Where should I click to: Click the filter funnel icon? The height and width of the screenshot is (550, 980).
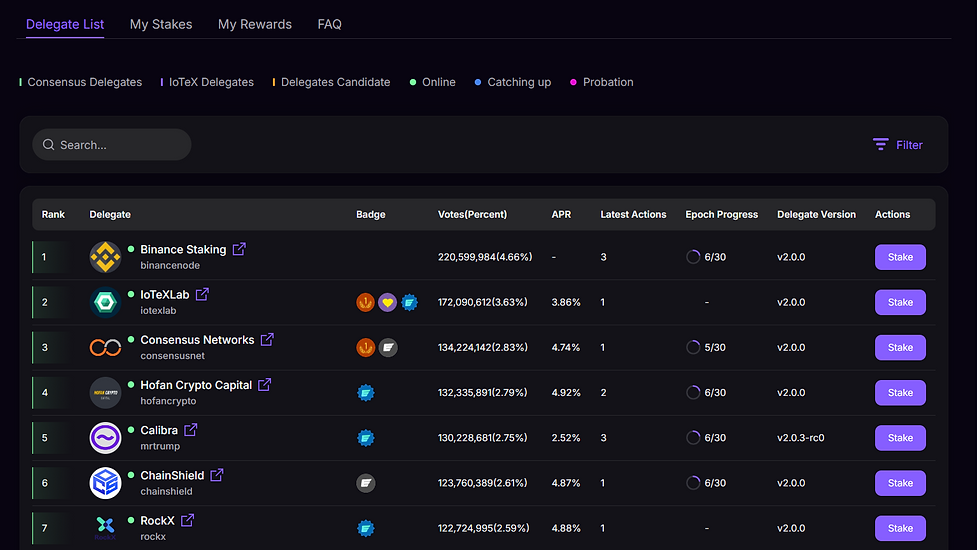coord(880,145)
